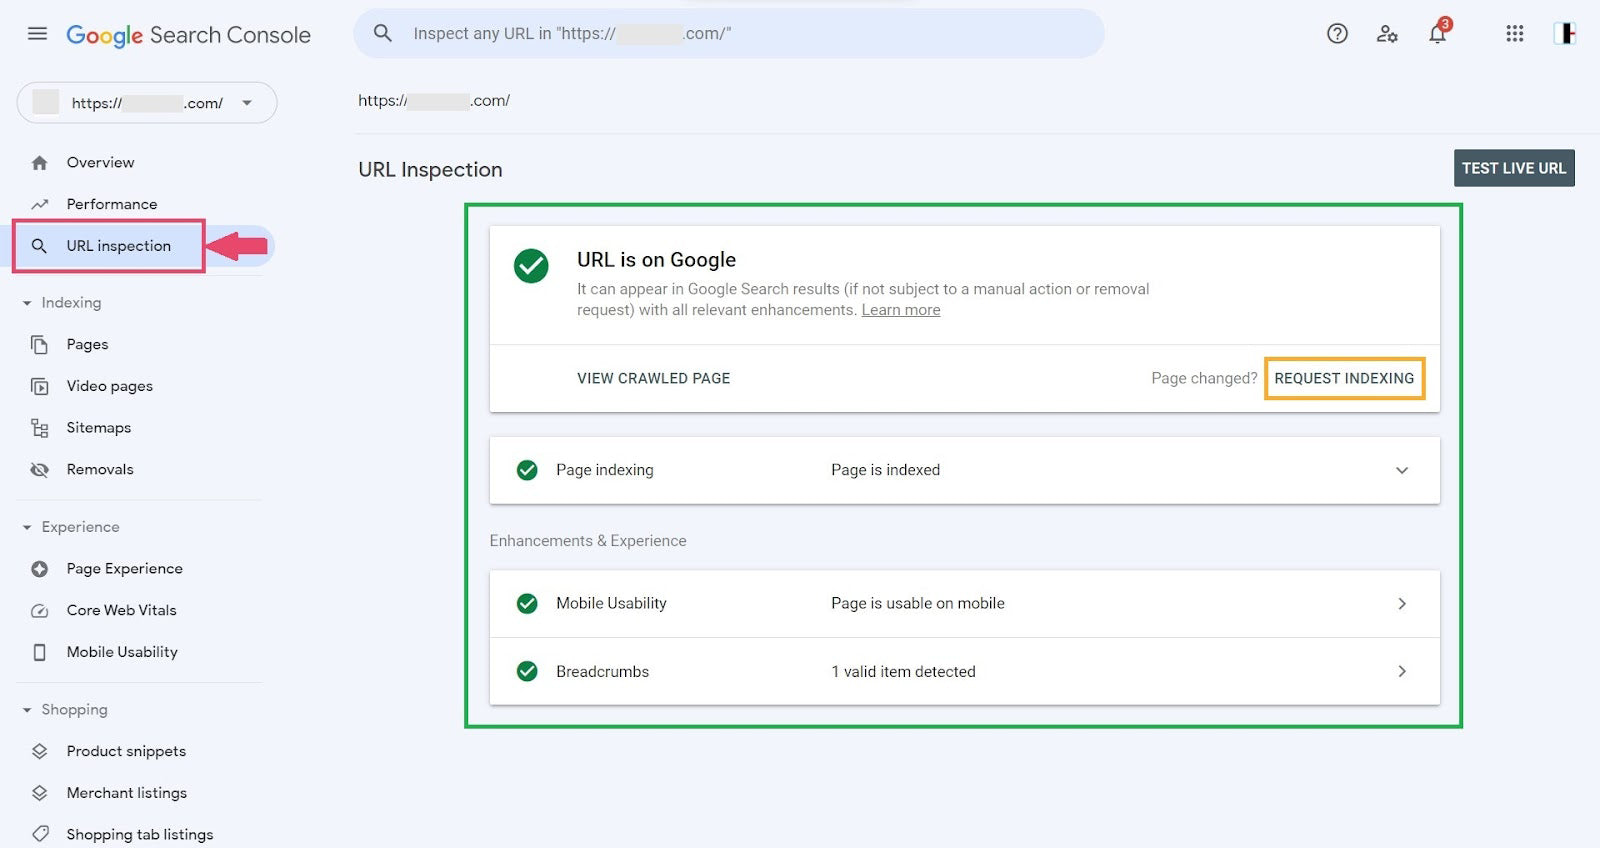Viewport: 1600px width, 848px height.
Task: Click the Removals hidden-eye icon
Action: click(40, 470)
